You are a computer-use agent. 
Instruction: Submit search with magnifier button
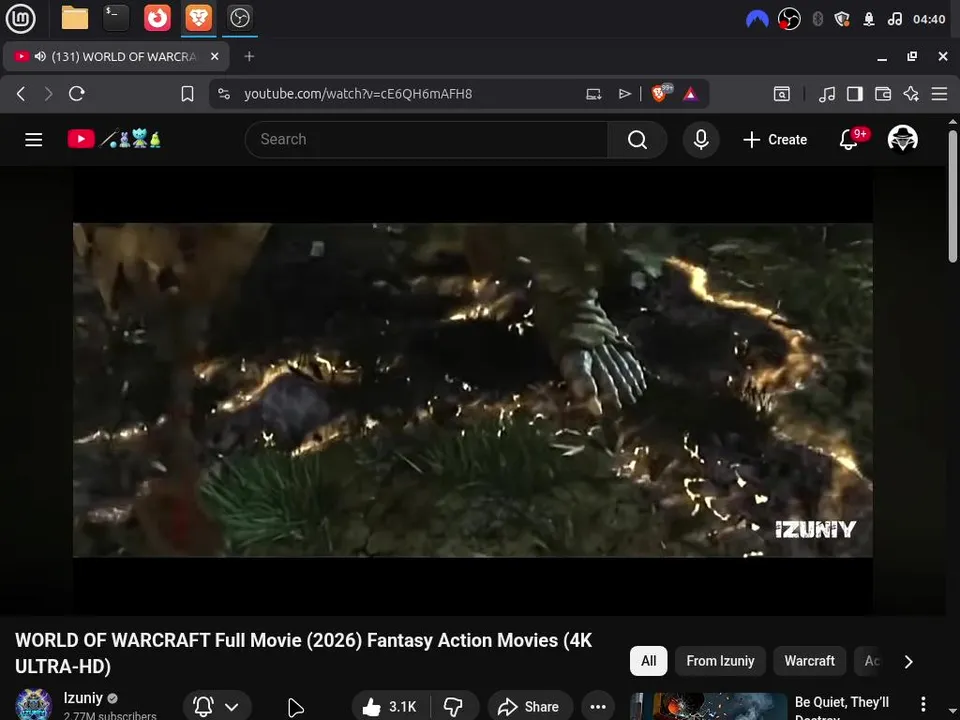pyautogui.click(x=637, y=140)
